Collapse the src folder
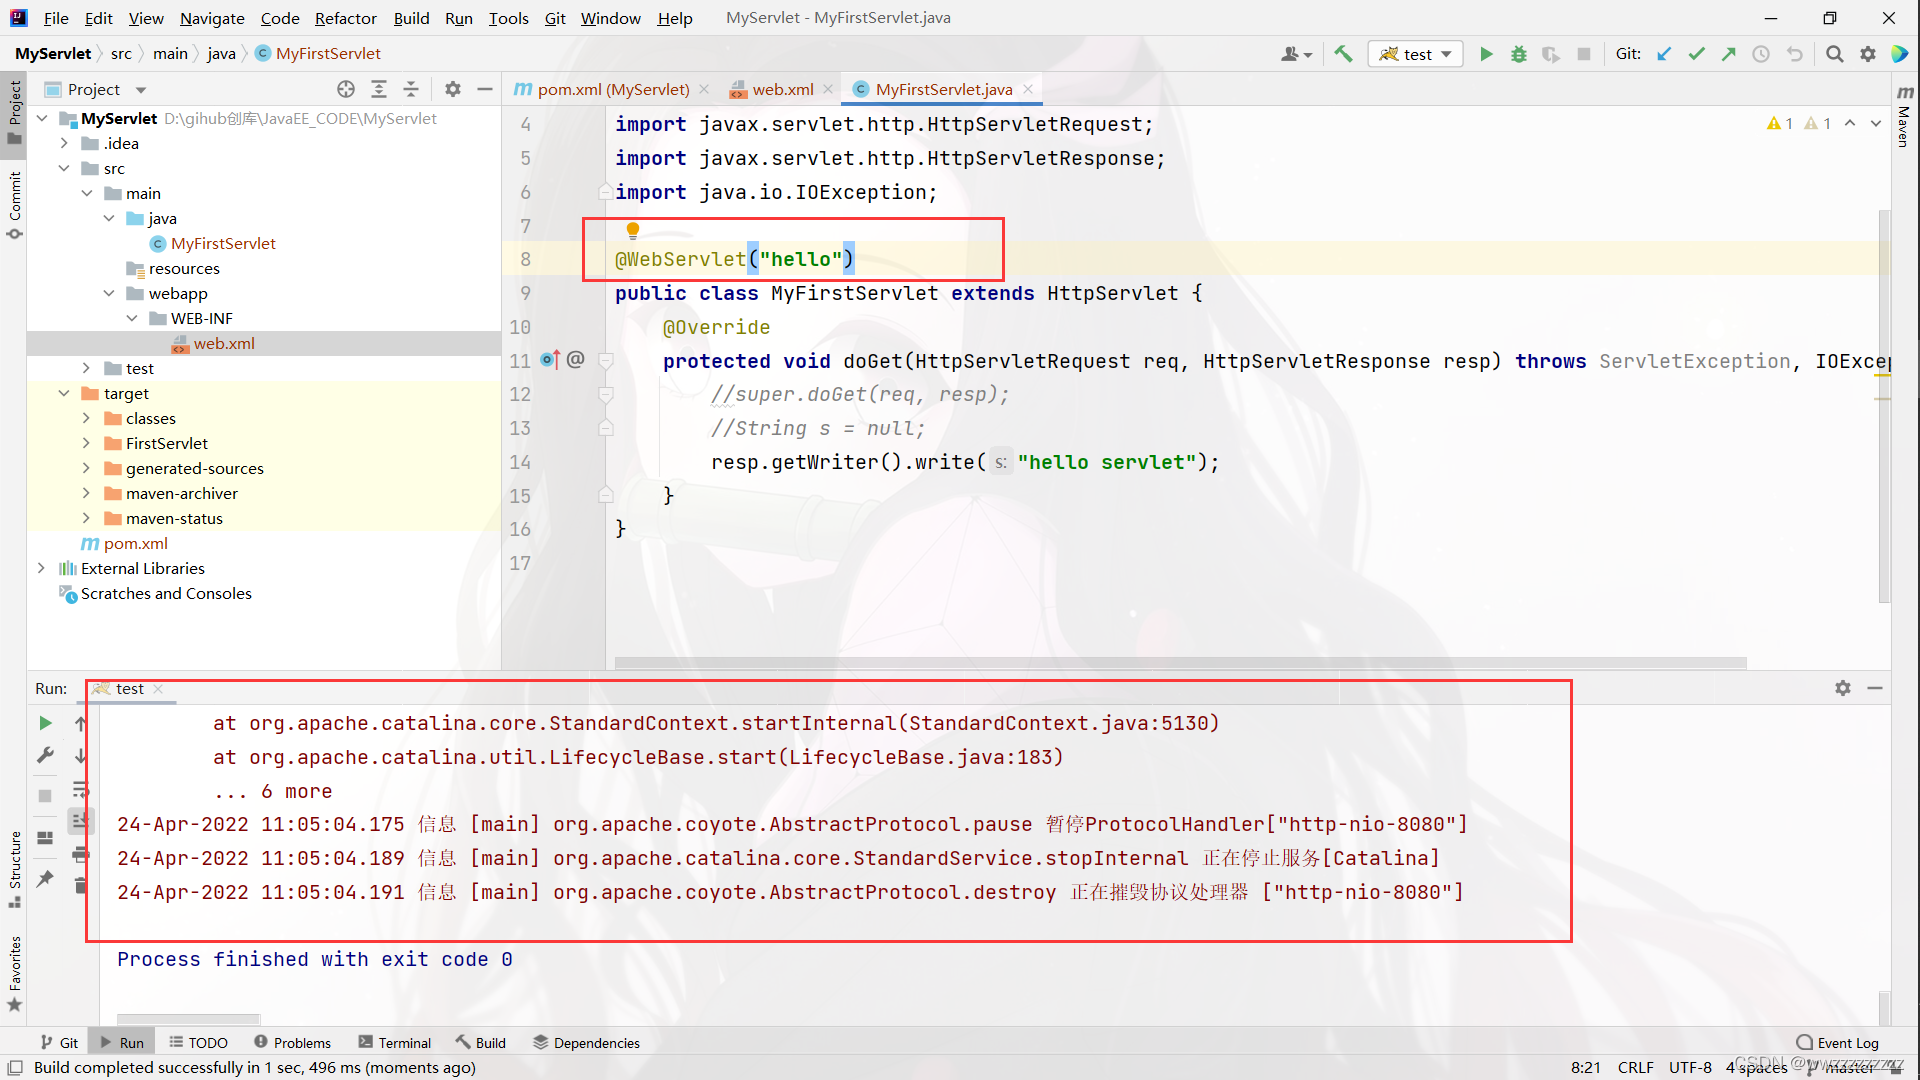This screenshot has height=1080, width=1920. pos(64,168)
